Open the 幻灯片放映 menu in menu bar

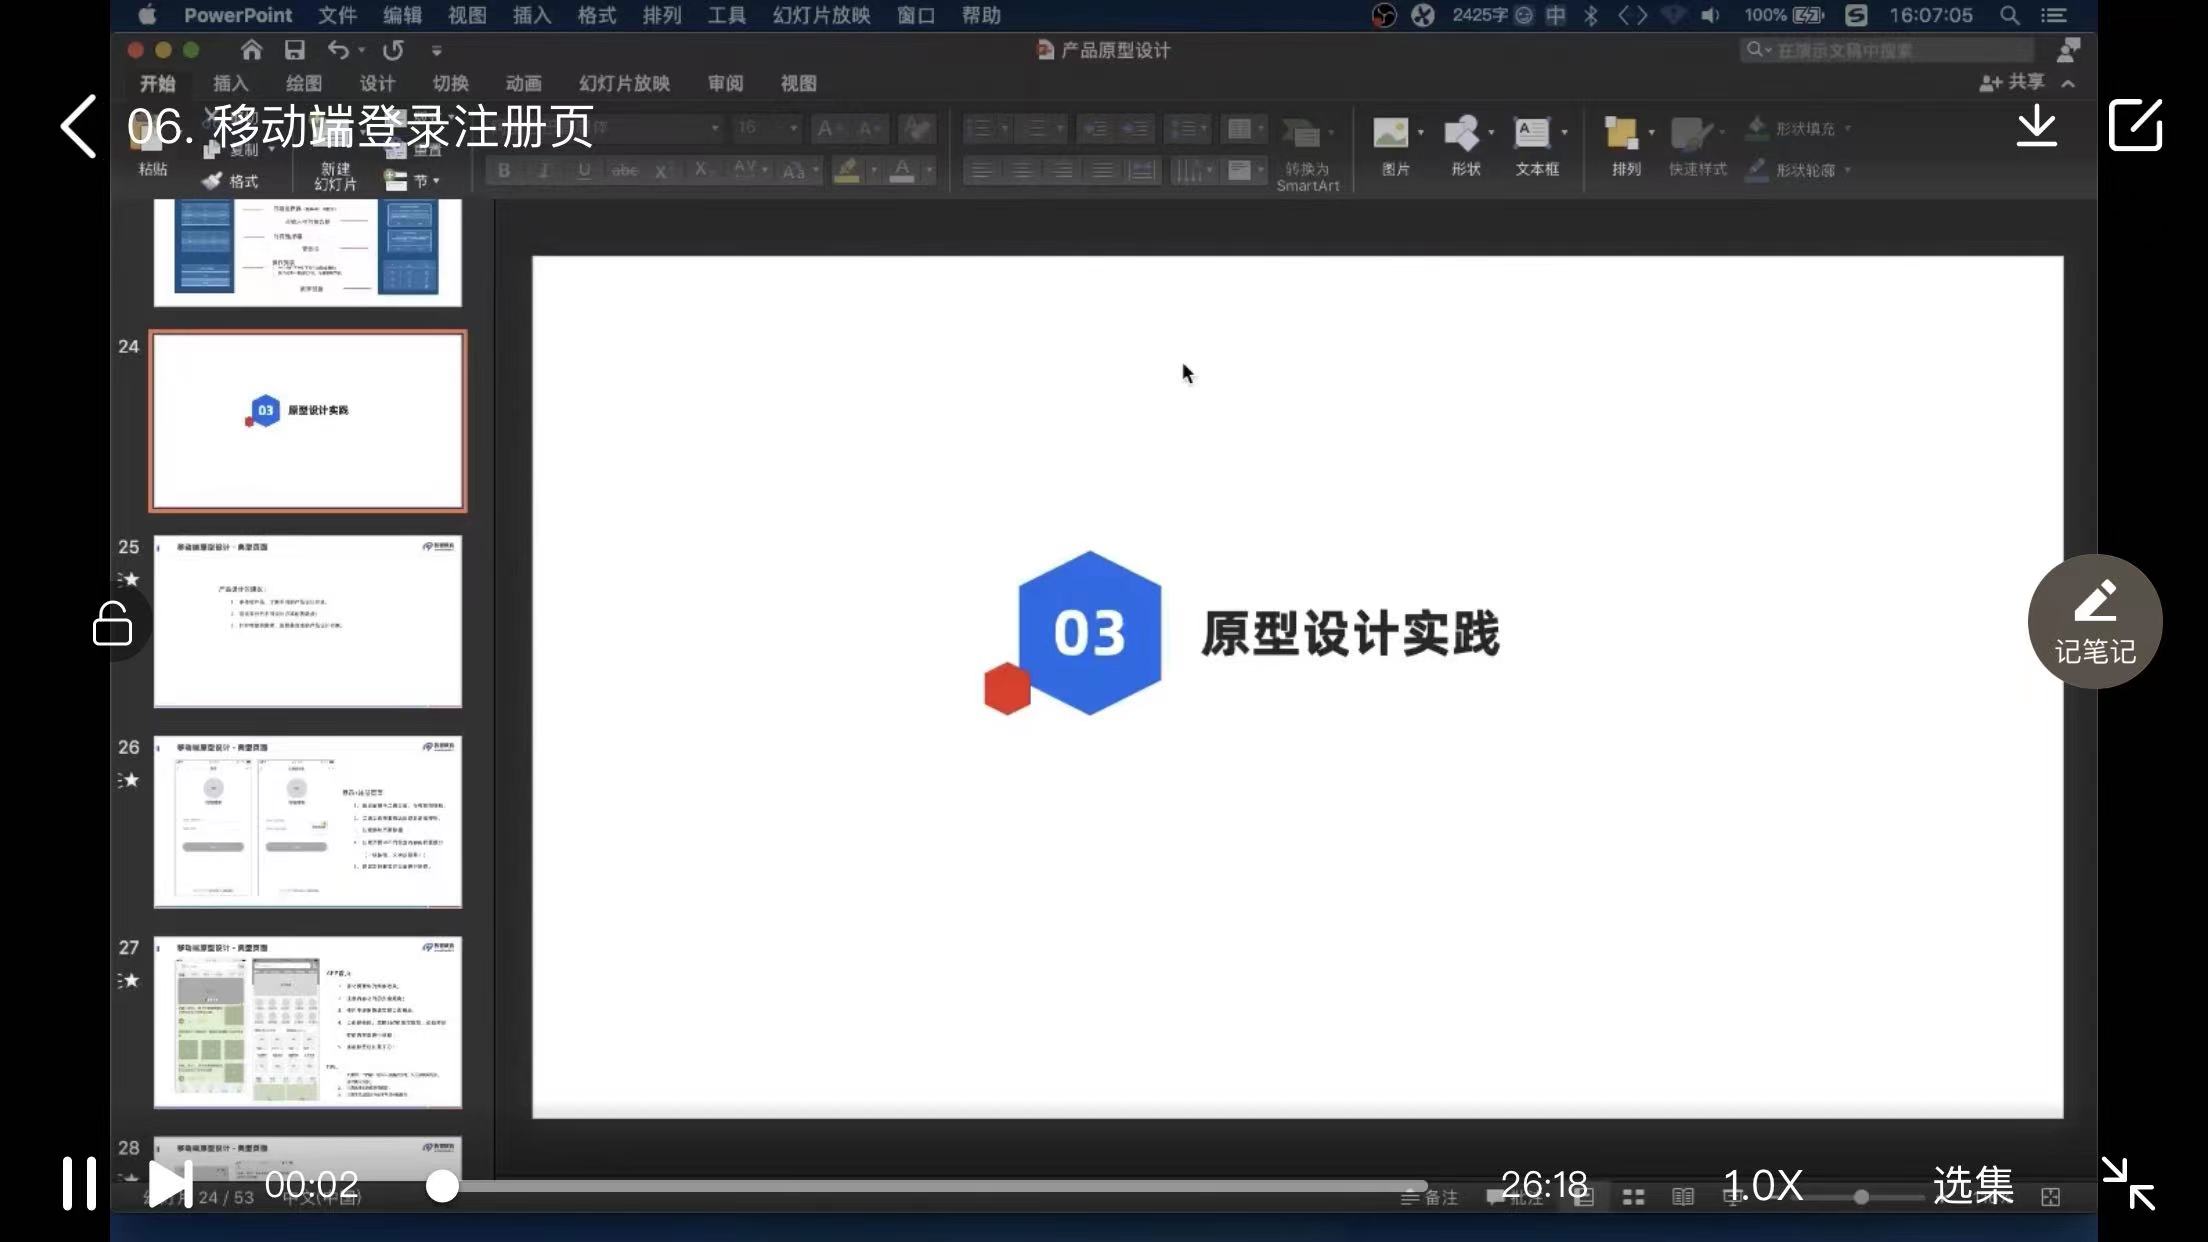click(821, 15)
